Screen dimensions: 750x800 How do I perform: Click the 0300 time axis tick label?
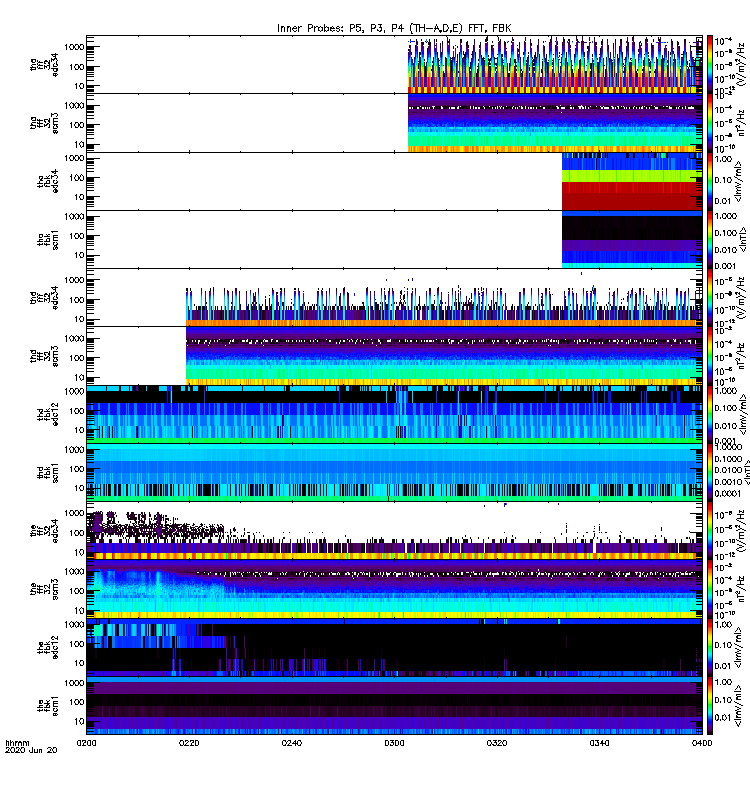point(394,743)
